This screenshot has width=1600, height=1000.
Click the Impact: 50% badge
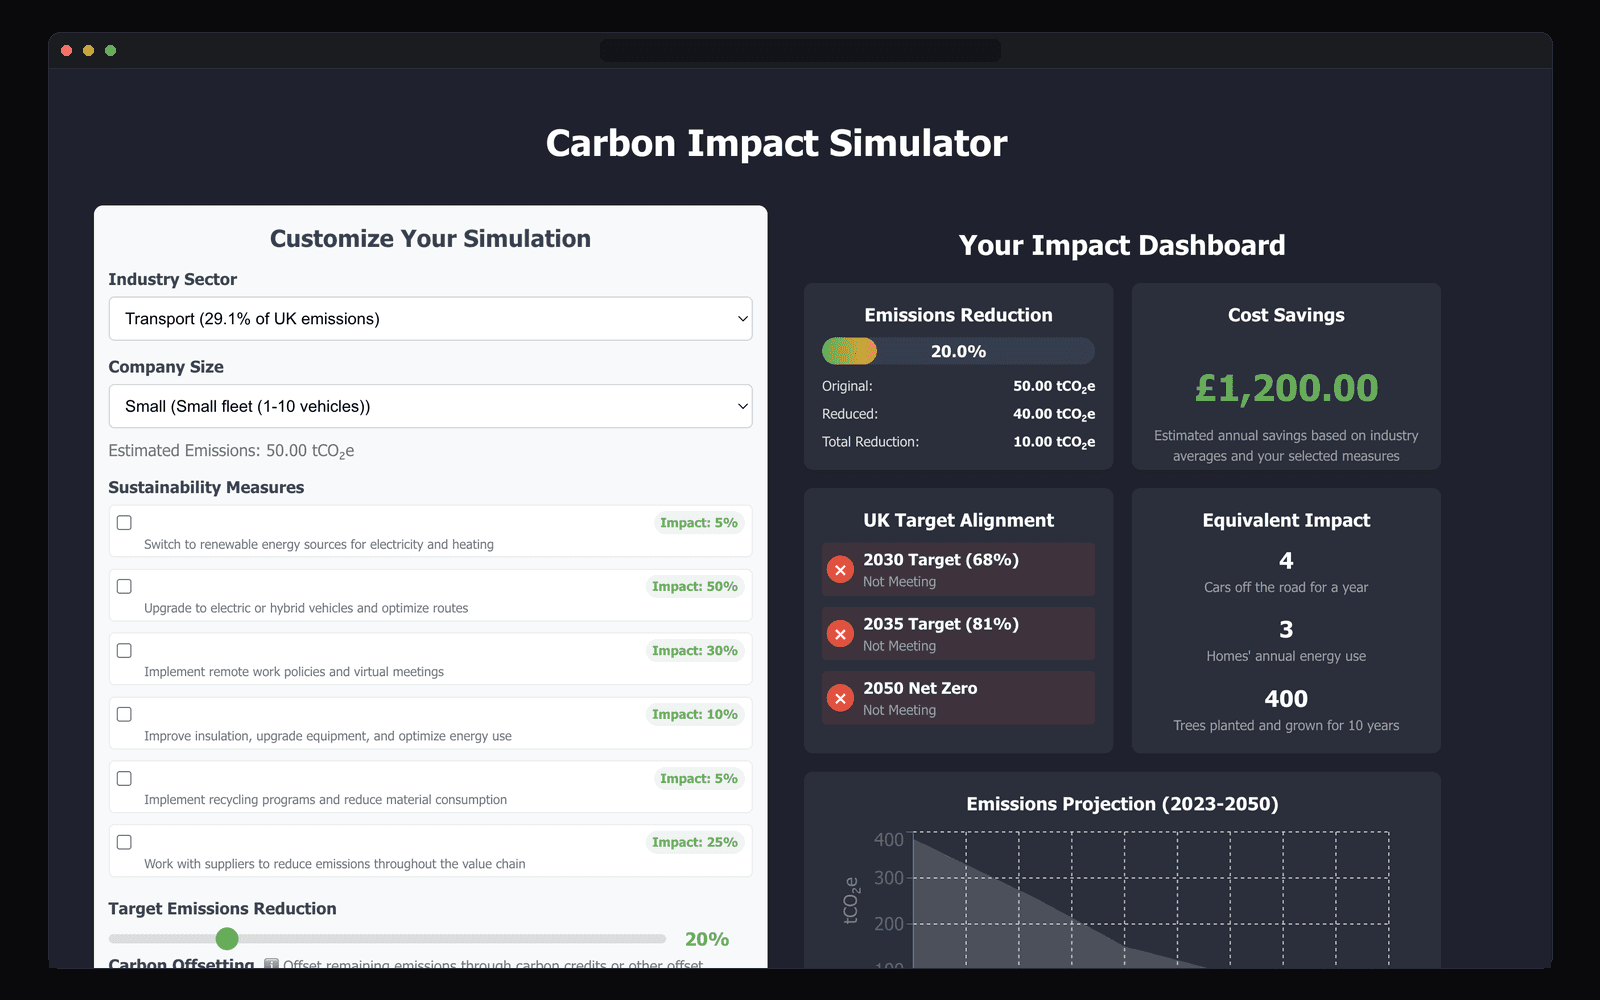point(695,586)
